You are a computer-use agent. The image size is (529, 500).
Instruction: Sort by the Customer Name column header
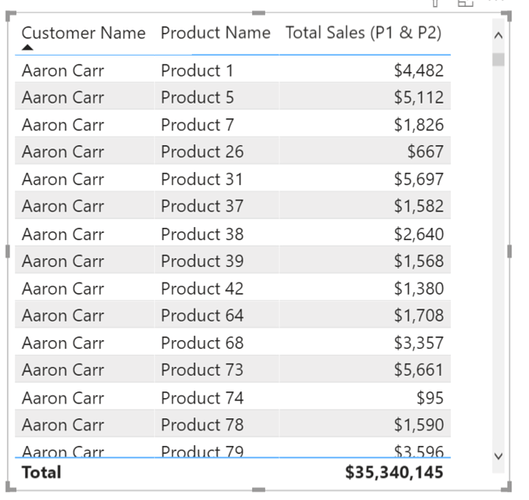(x=84, y=33)
